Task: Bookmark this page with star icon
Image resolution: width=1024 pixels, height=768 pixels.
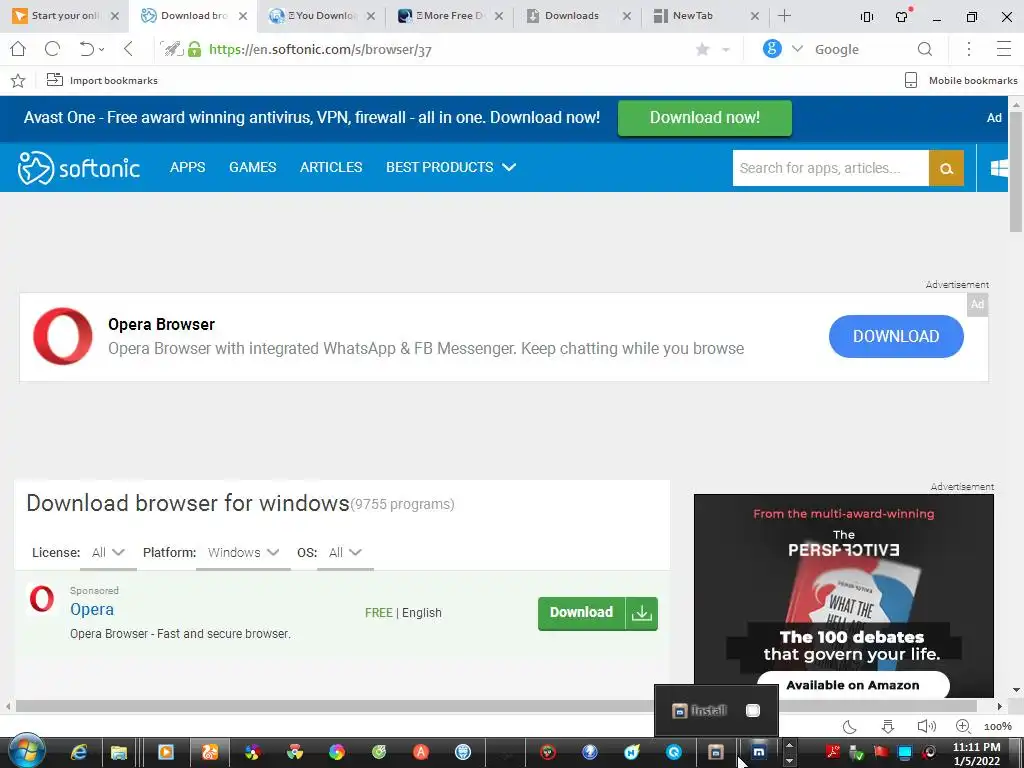Action: (703, 49)
